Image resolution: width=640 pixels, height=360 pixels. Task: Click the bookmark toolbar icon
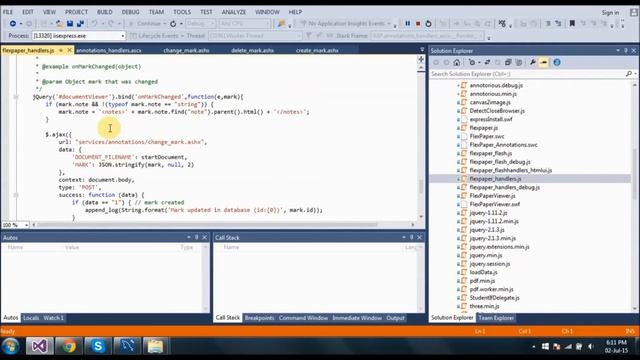(572, 24)
